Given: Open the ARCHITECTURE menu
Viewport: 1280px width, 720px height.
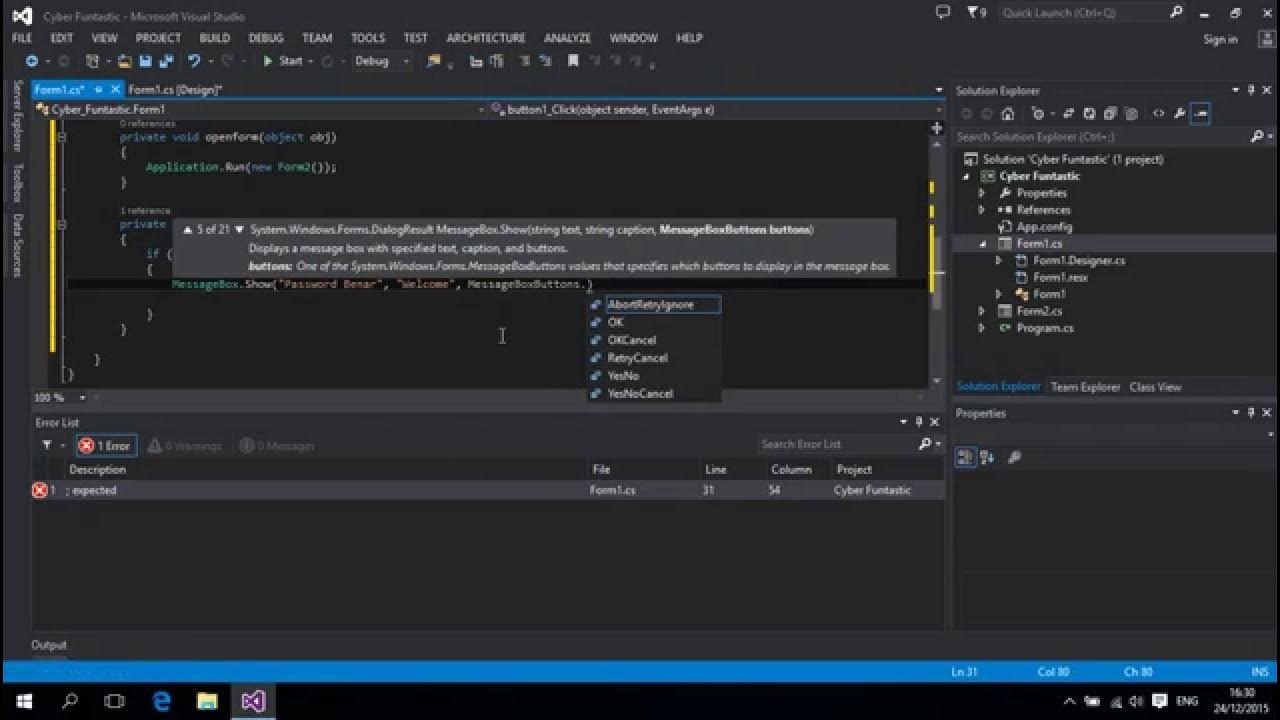Looking at the screenshot, I should point(486,38).
